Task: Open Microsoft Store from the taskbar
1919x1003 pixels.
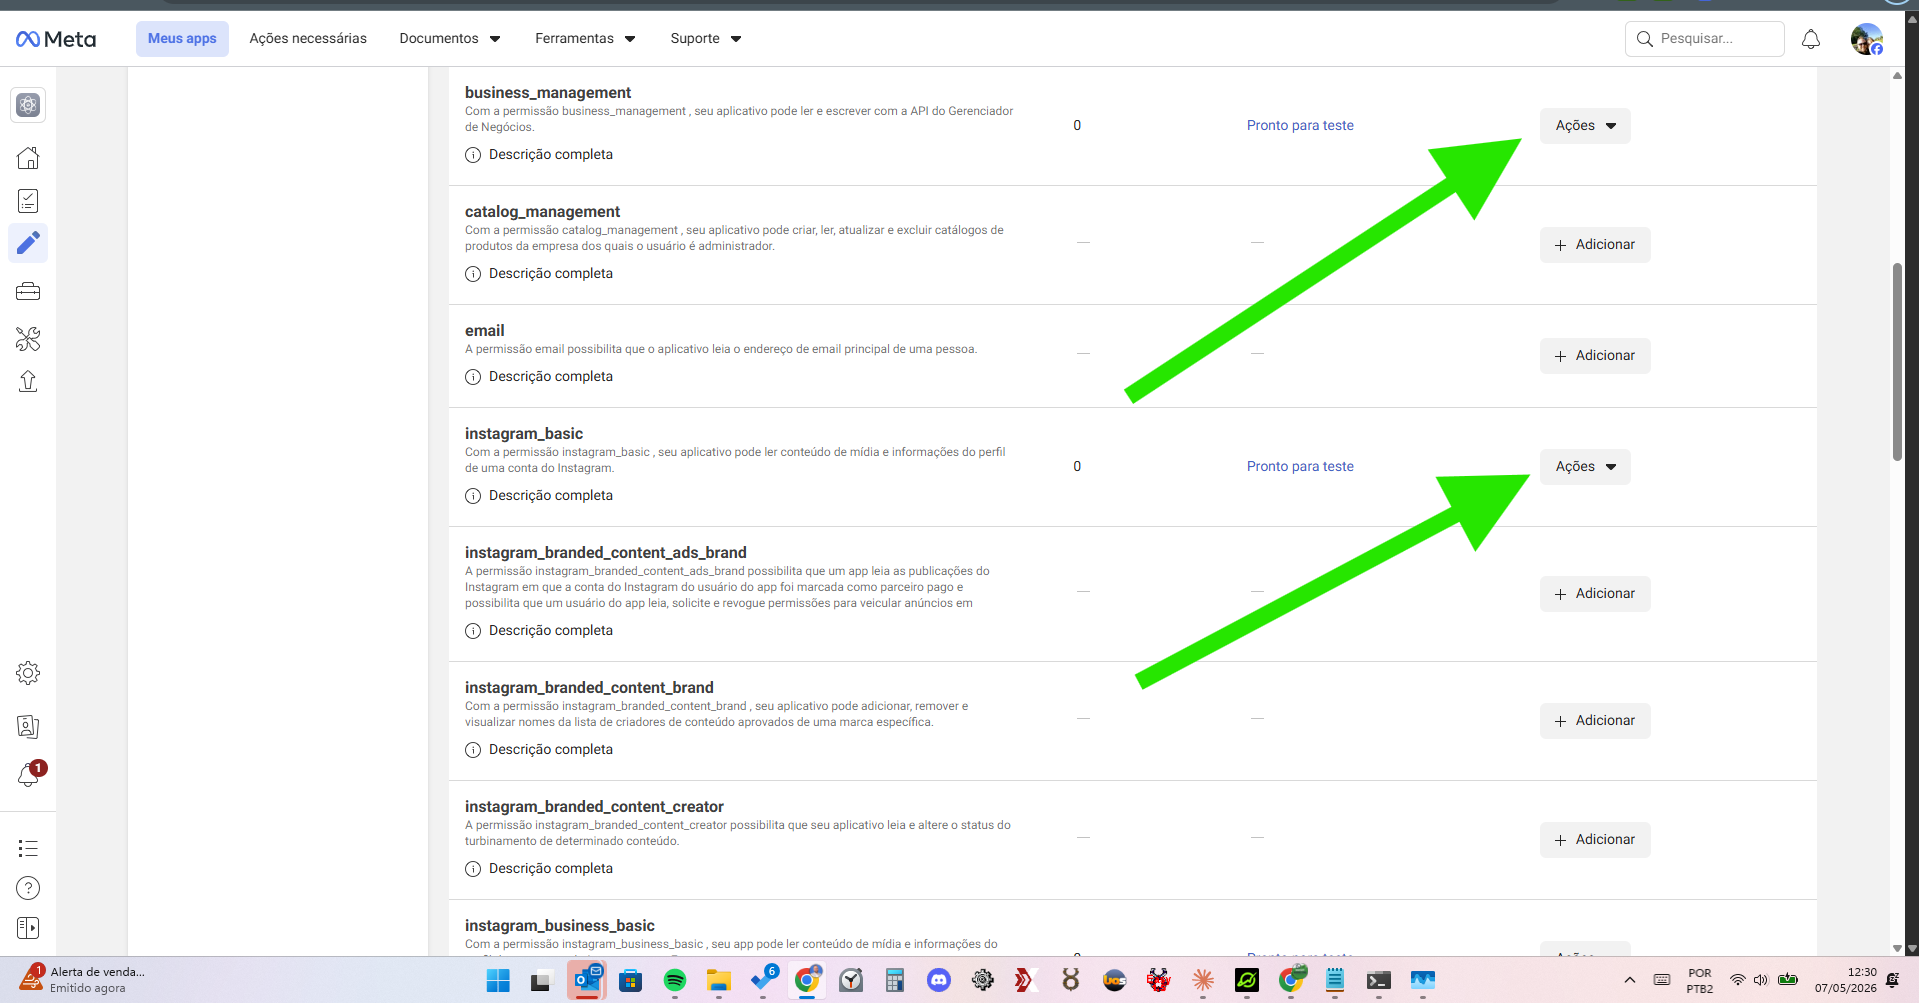Action: coord(631,981)
